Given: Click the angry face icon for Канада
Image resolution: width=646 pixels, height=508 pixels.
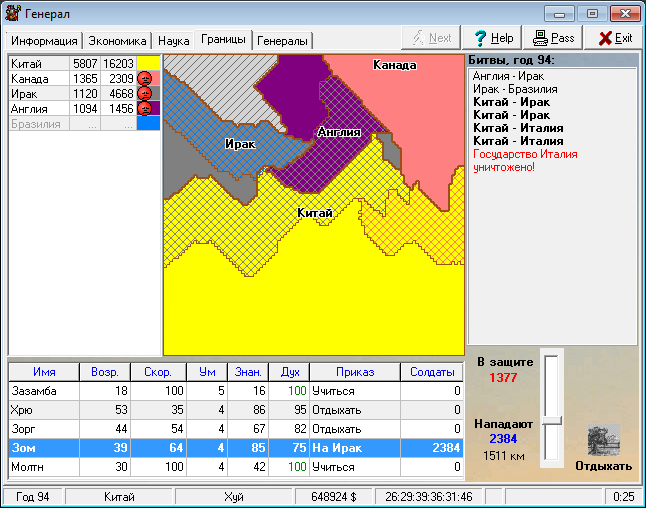Looking at the screenshot, I should click(x=144, y=78).
